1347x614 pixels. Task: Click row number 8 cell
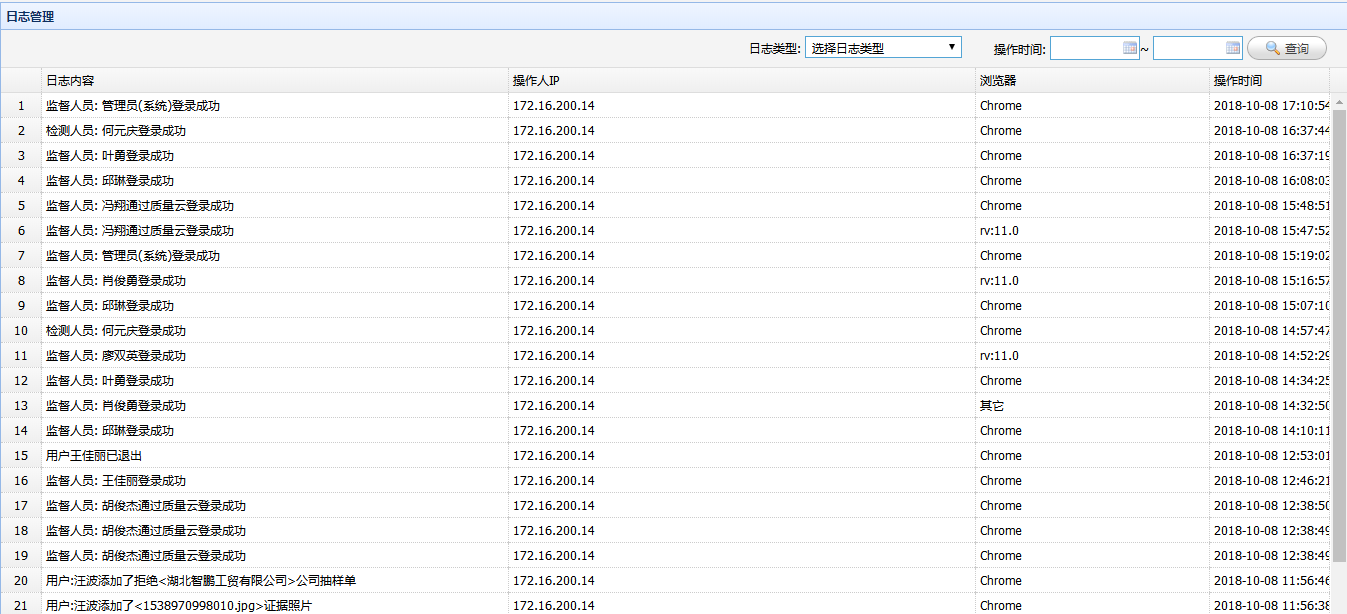[21, 281]
